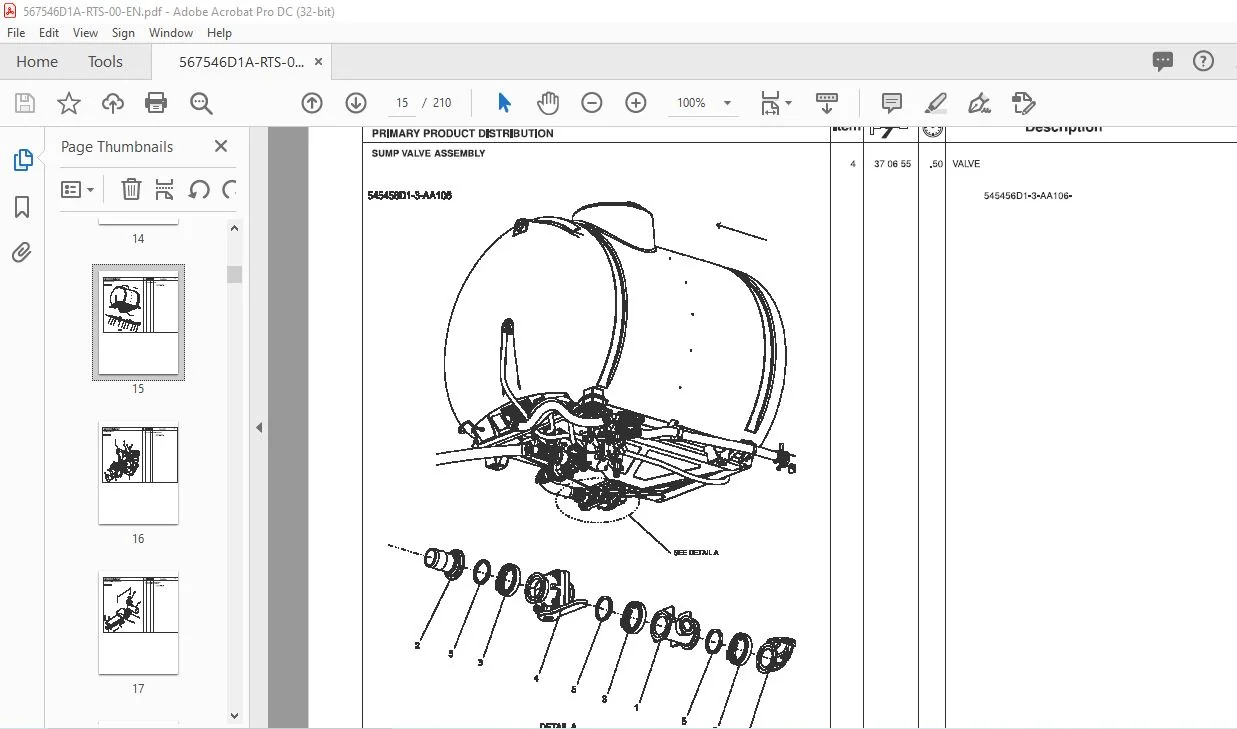Image resolution: width=1237 pixels, height=729 pixels.
Task: Activate the Hand pan tool
Action: pyautogui.click(x=548, y=103)
